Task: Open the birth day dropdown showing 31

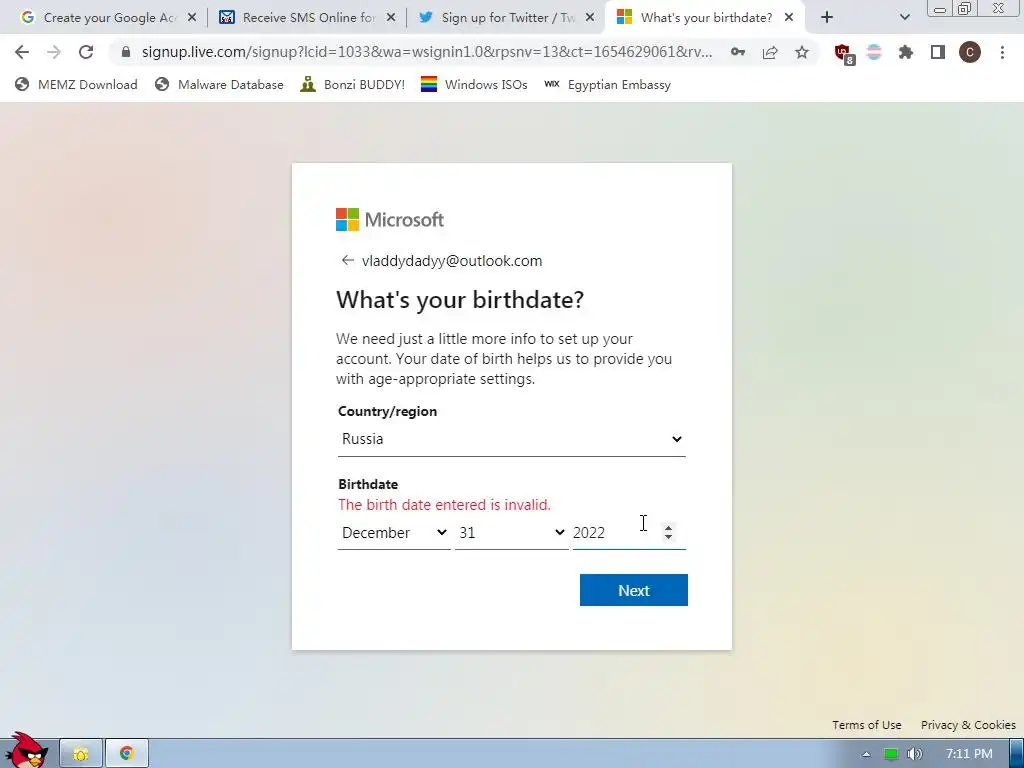Action: pos(511,533)
